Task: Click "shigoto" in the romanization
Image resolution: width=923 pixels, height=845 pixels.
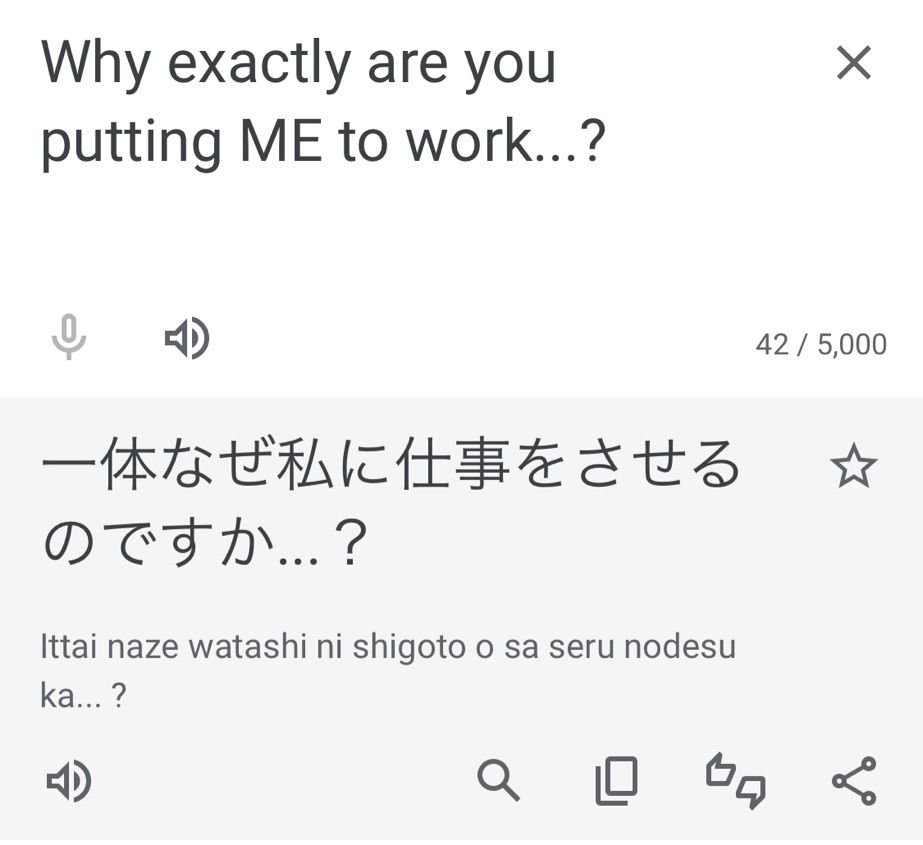Action: tap(411, 646)
